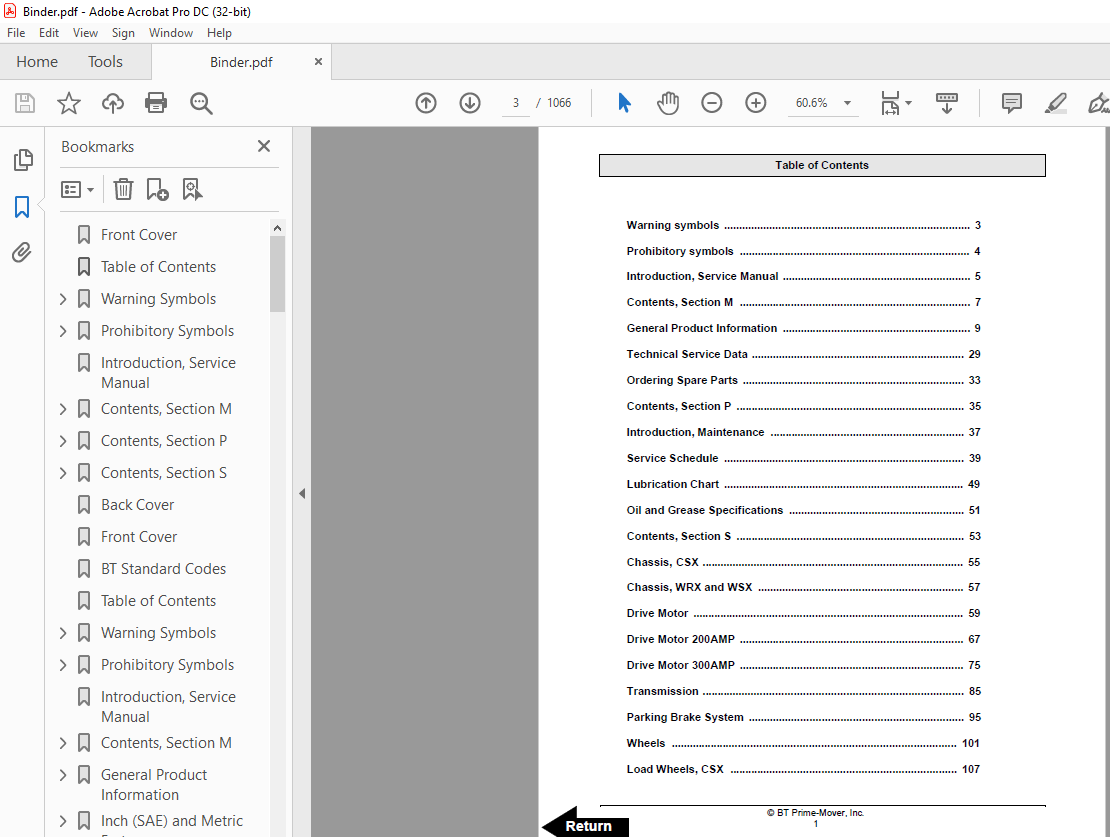Screen dimensions: 1110x837
Task: Activate the Hand pan tool
Action: (x=668, y=103)
